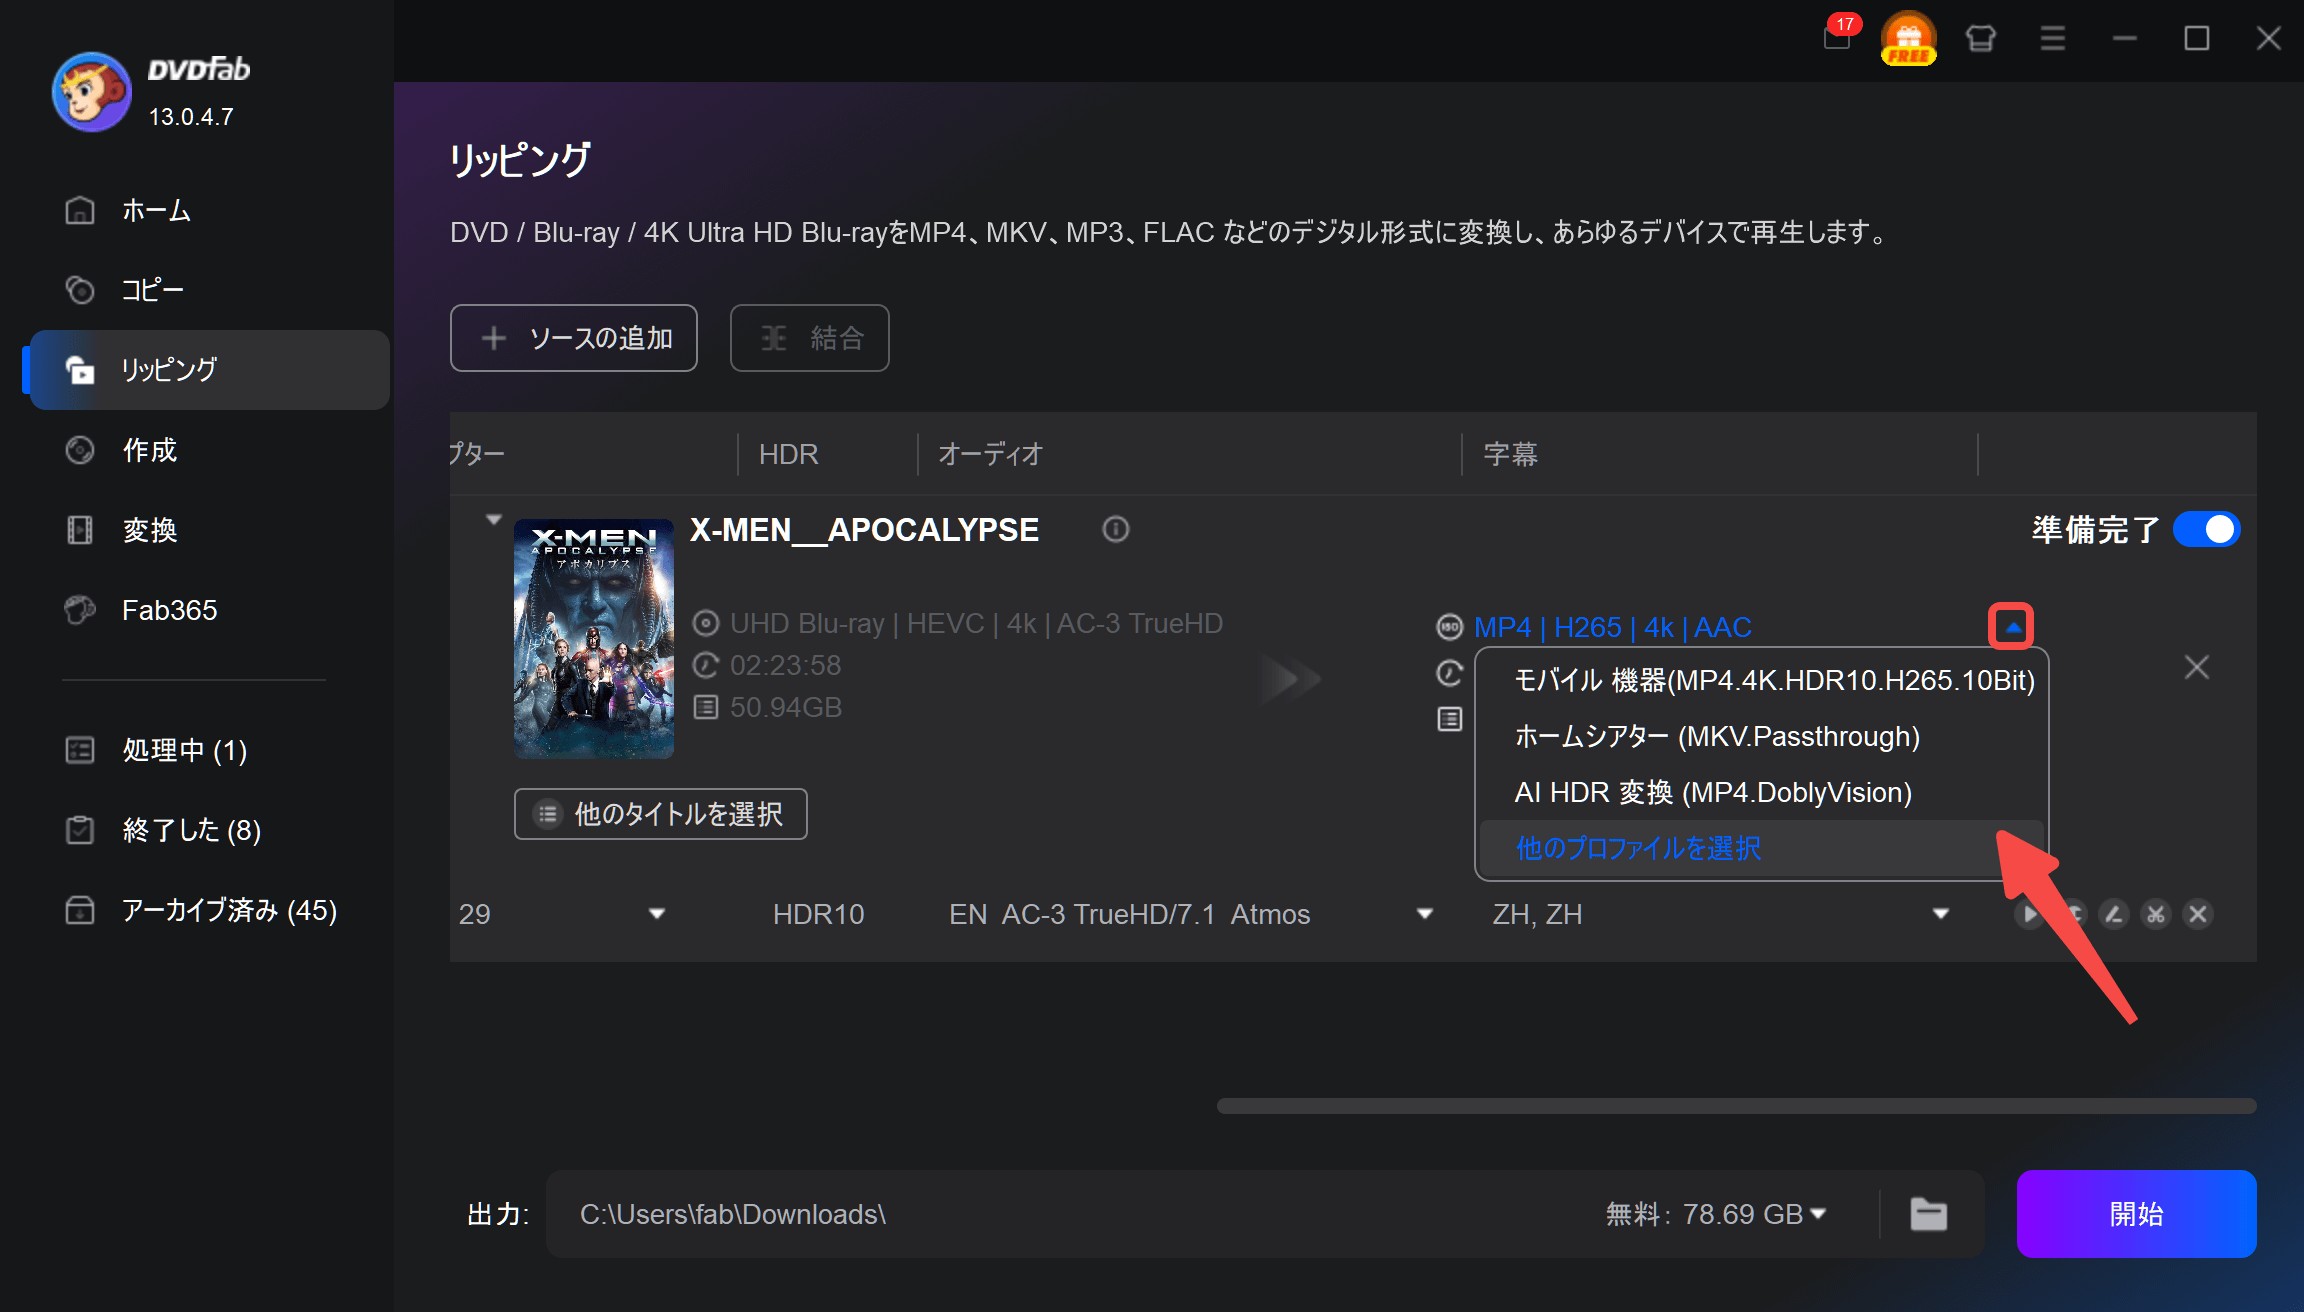Screen dimensions: 2304x1312
Task: Open the audio track dropdown arrow
Action: 1426,914
